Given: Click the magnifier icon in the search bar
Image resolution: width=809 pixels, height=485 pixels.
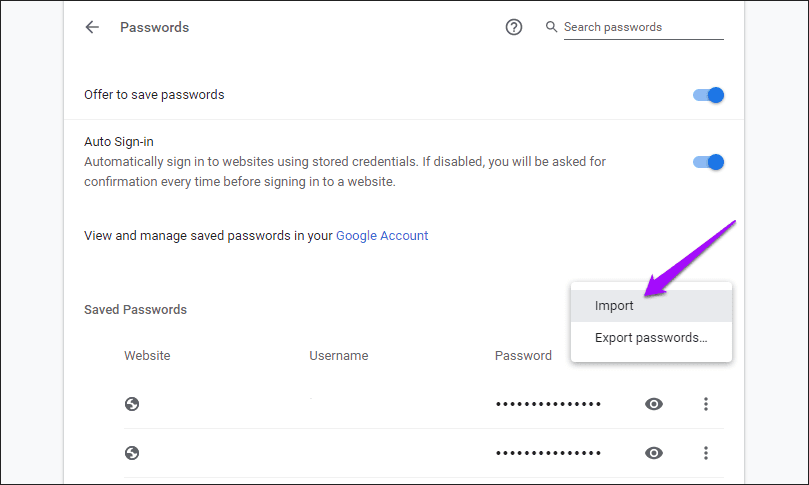Looking at the screenshot, I should [551, 27].
